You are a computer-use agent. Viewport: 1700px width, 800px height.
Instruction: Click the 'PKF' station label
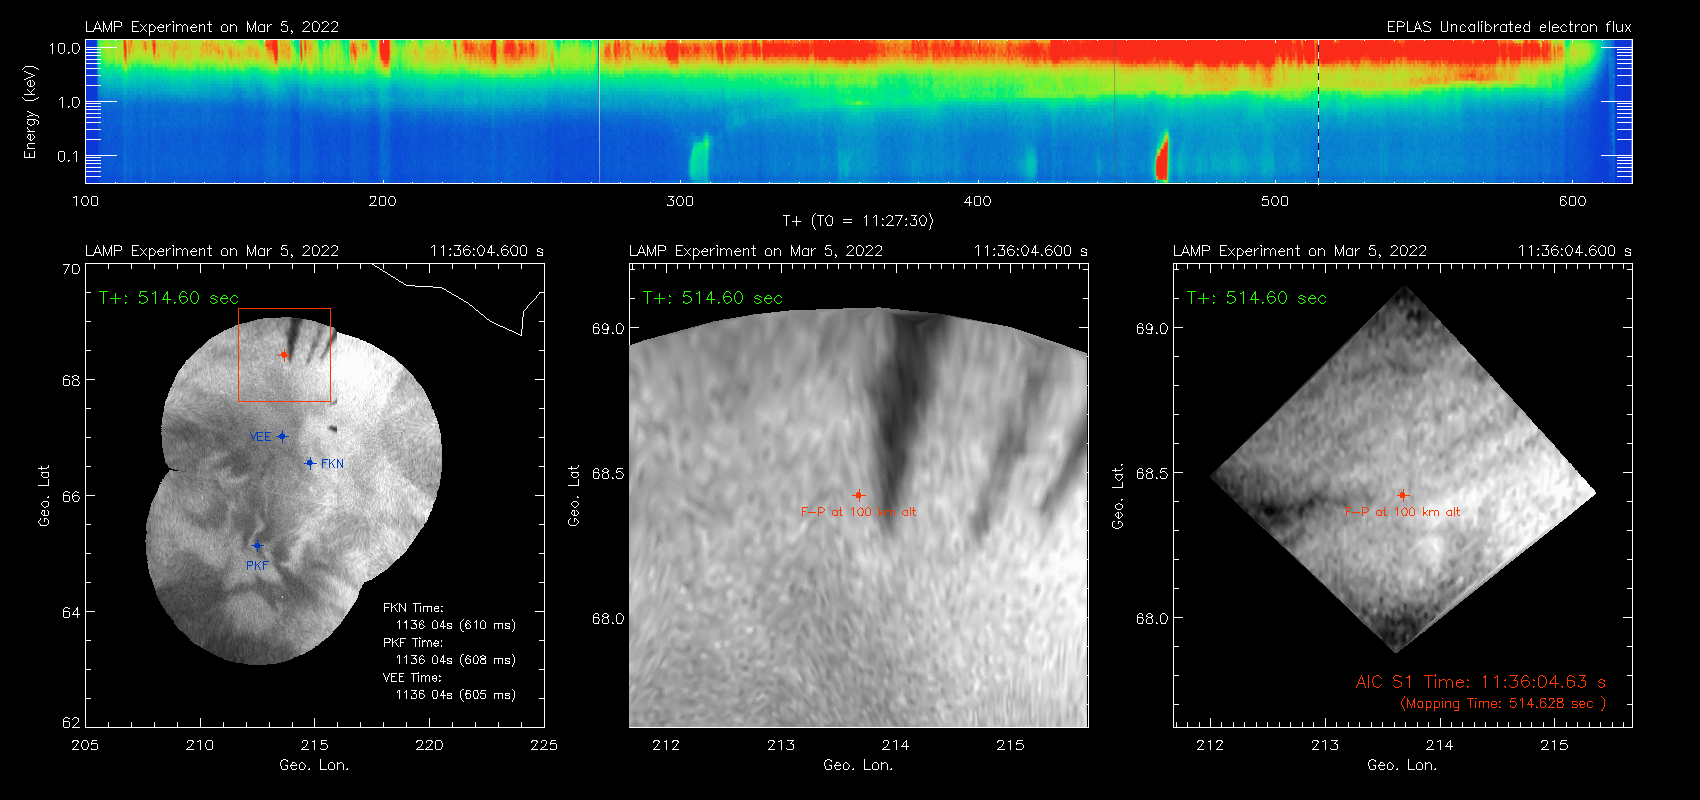pos(257,566)
